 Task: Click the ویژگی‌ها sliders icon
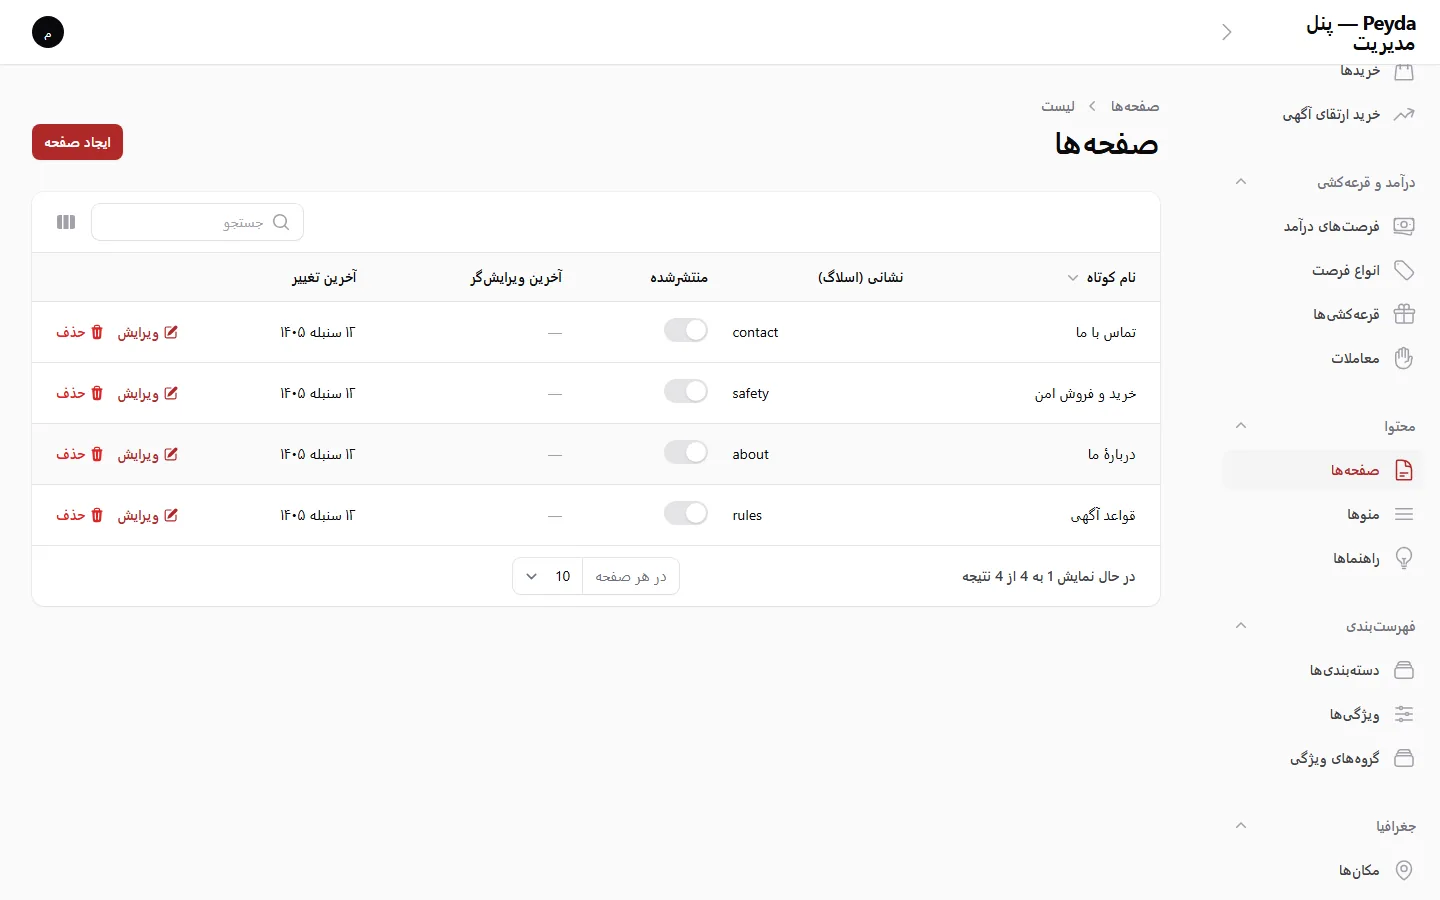click(x=1404, y=714)
